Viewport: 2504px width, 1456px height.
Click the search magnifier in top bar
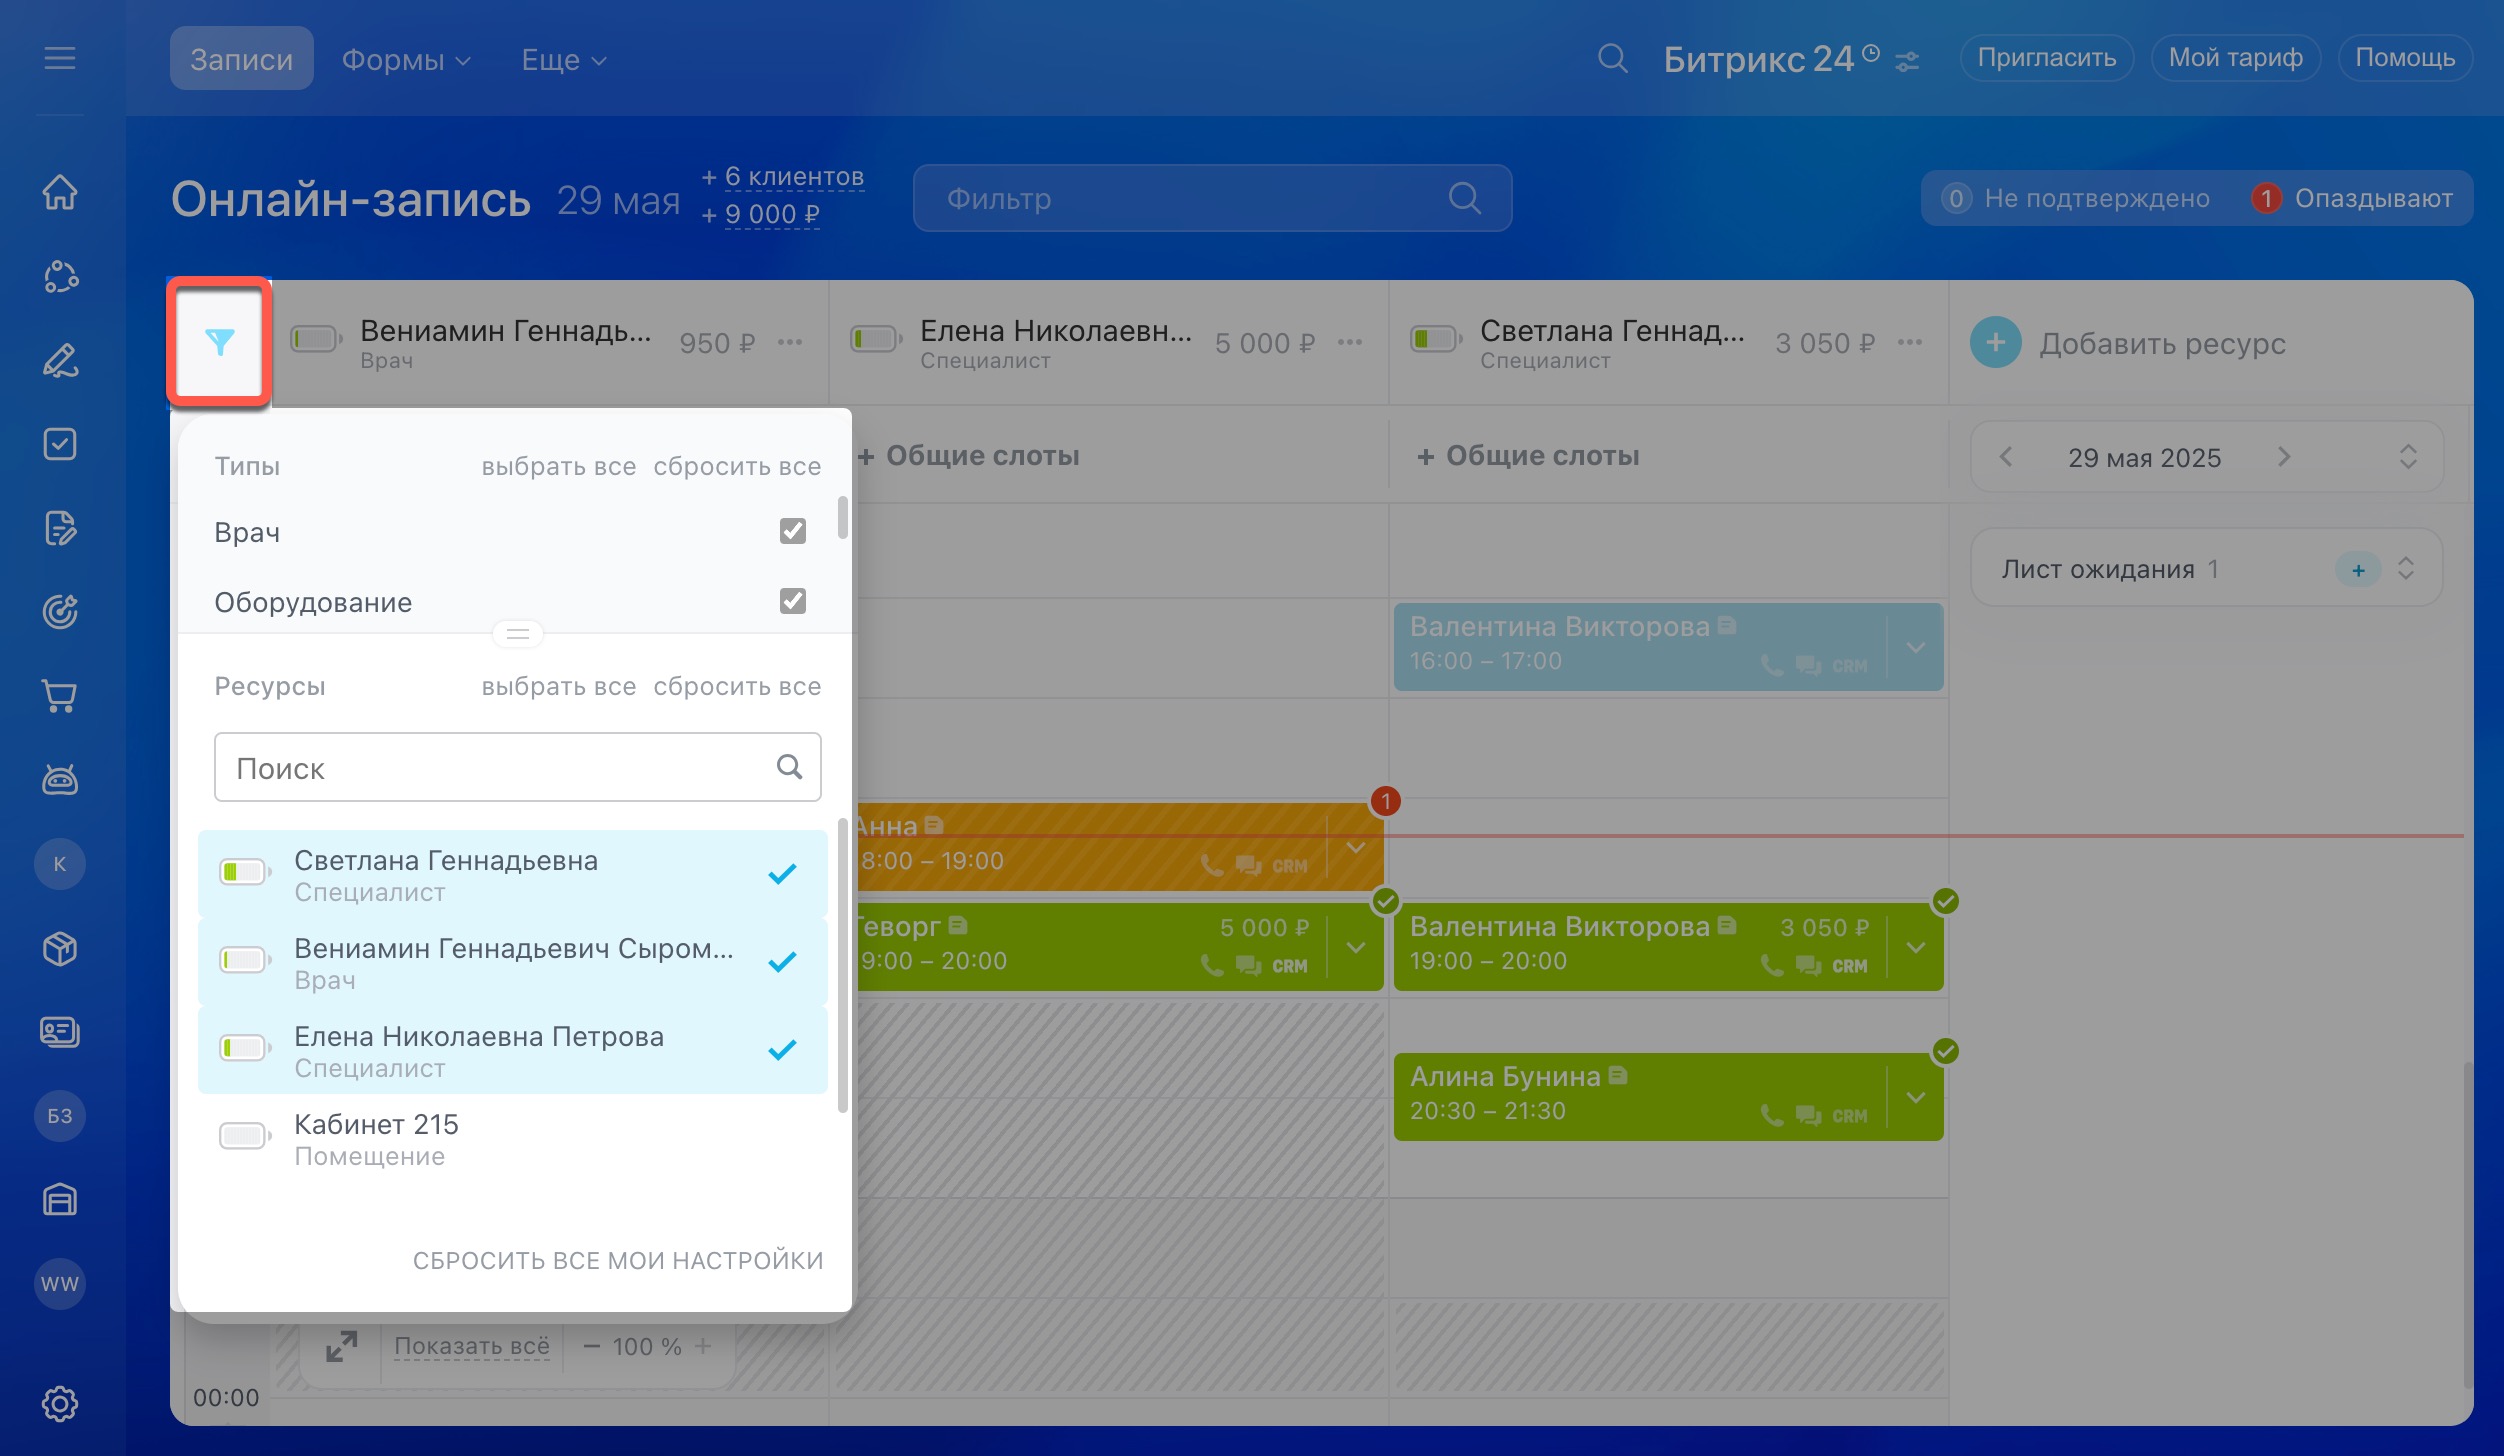(1612, 59)
